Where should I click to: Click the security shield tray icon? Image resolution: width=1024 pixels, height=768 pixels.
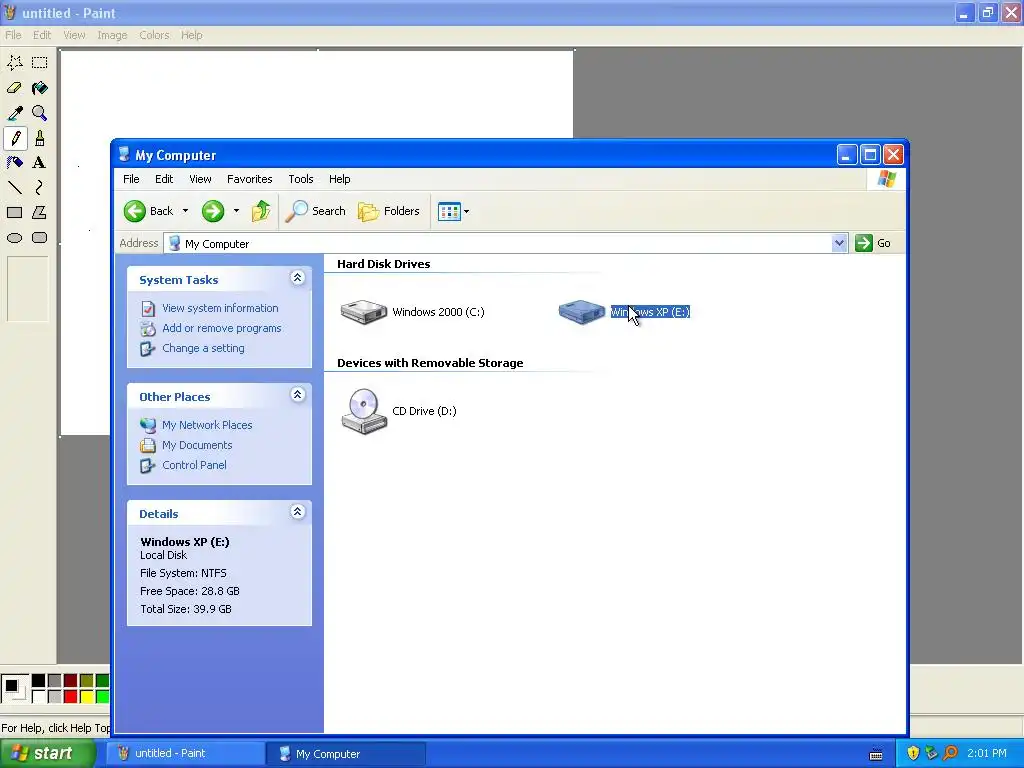(913, 754)
